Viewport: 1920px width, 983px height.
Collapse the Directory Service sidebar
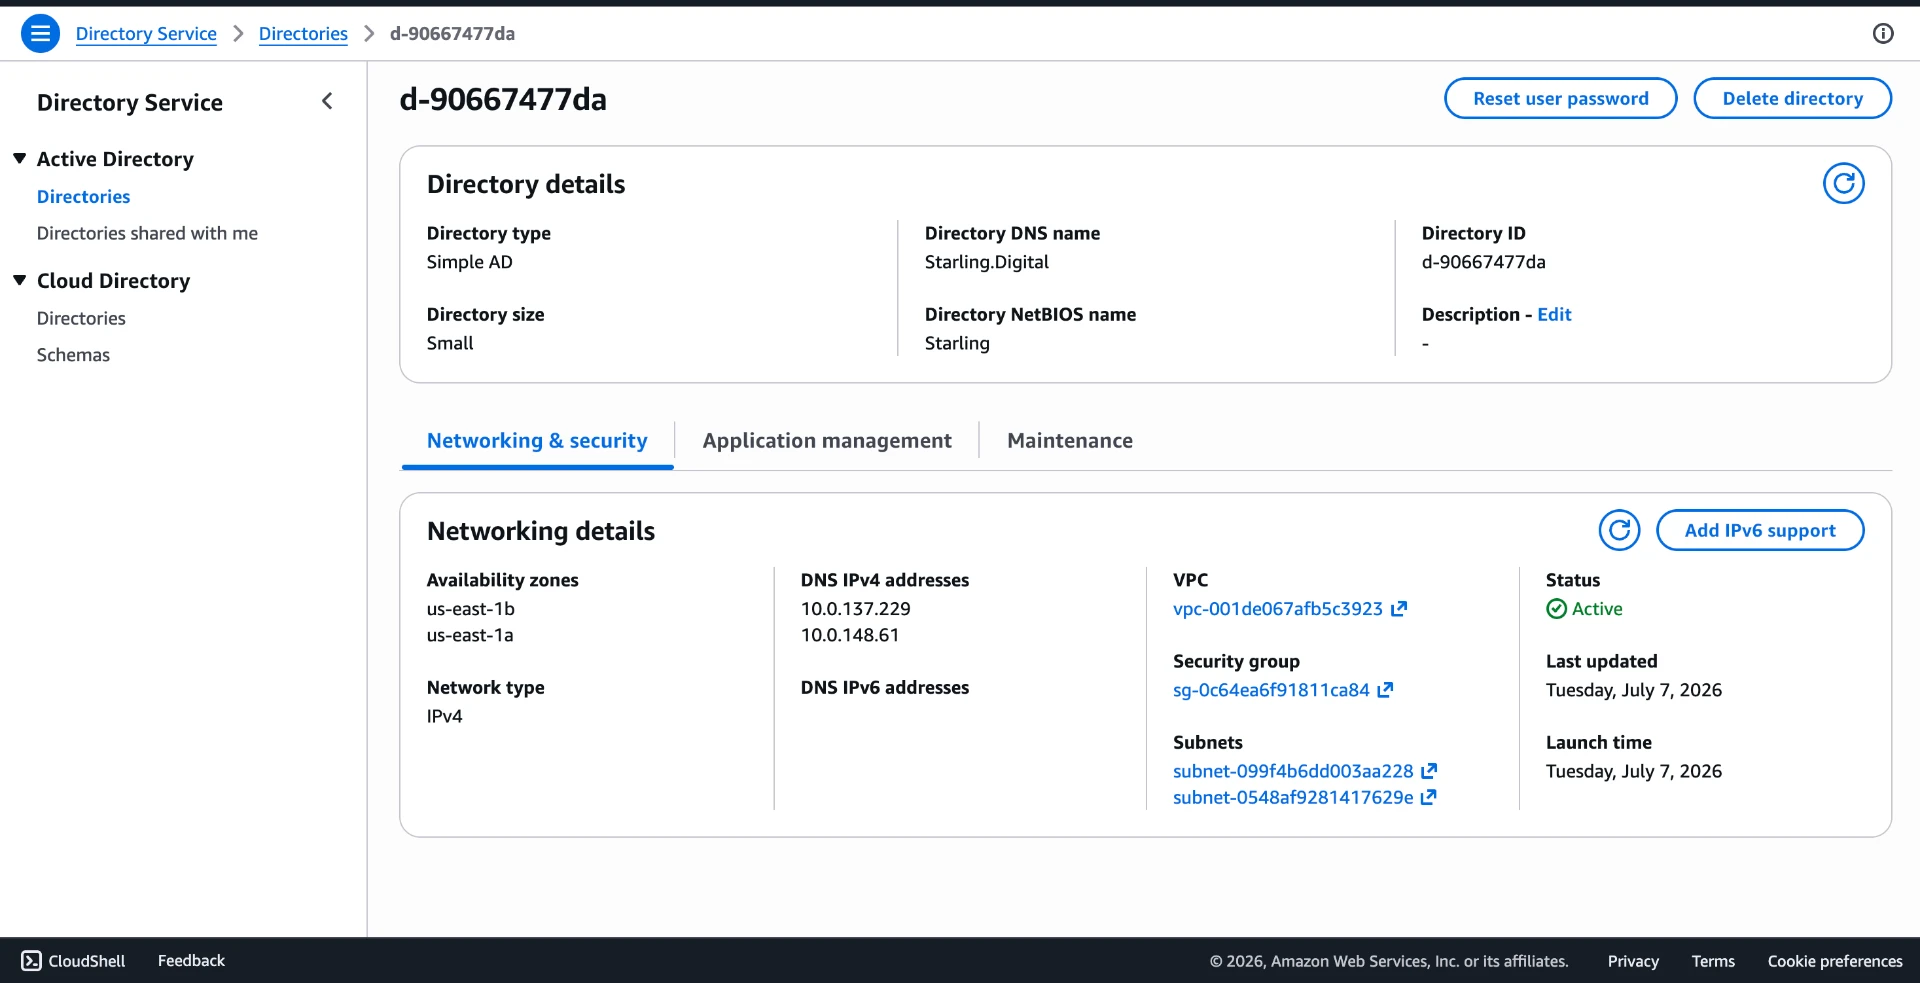[327, 101]
